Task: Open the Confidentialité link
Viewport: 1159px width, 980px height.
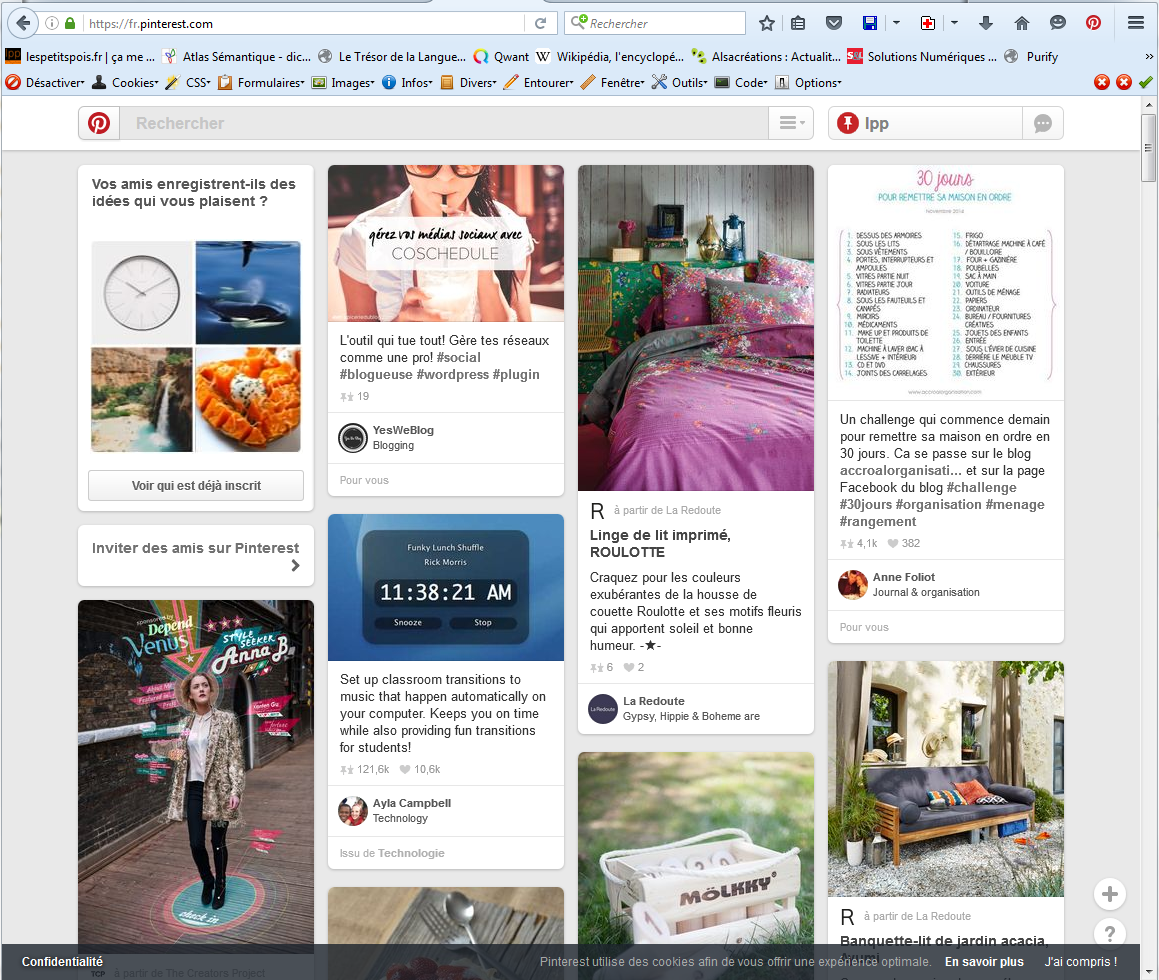Action: (62, 962)
